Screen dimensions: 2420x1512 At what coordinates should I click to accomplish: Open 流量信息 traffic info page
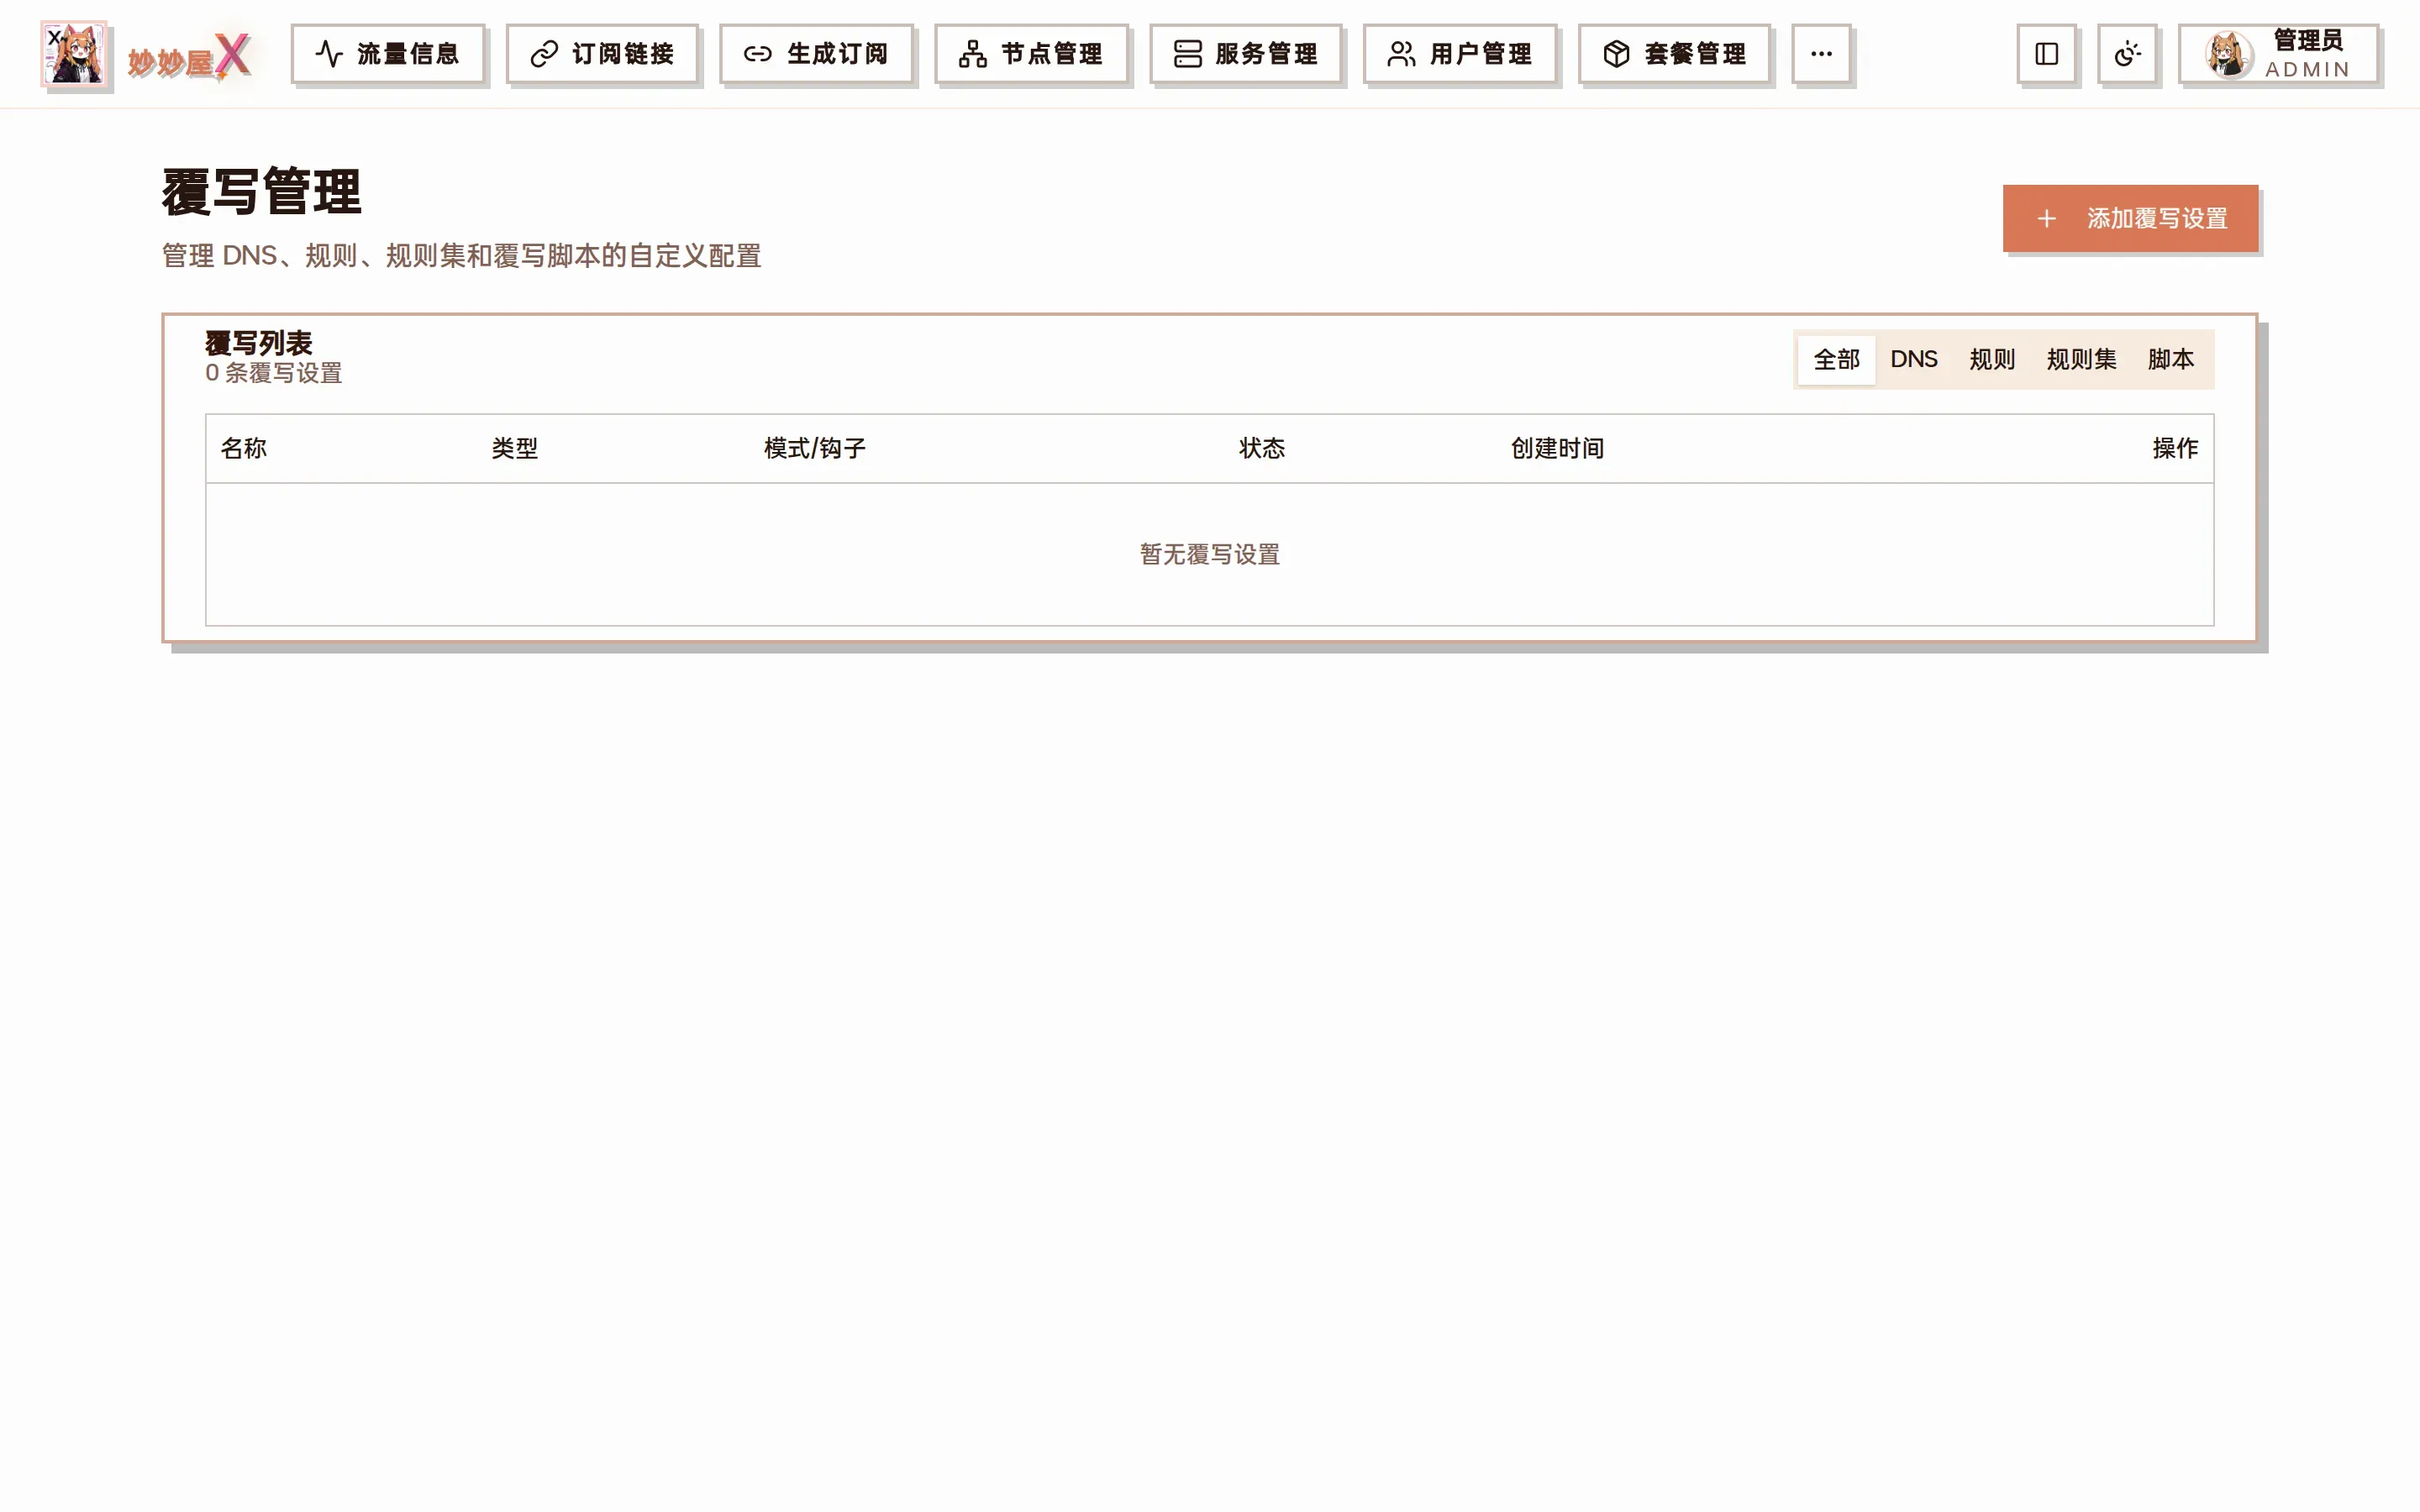click(x=388, y=54)
